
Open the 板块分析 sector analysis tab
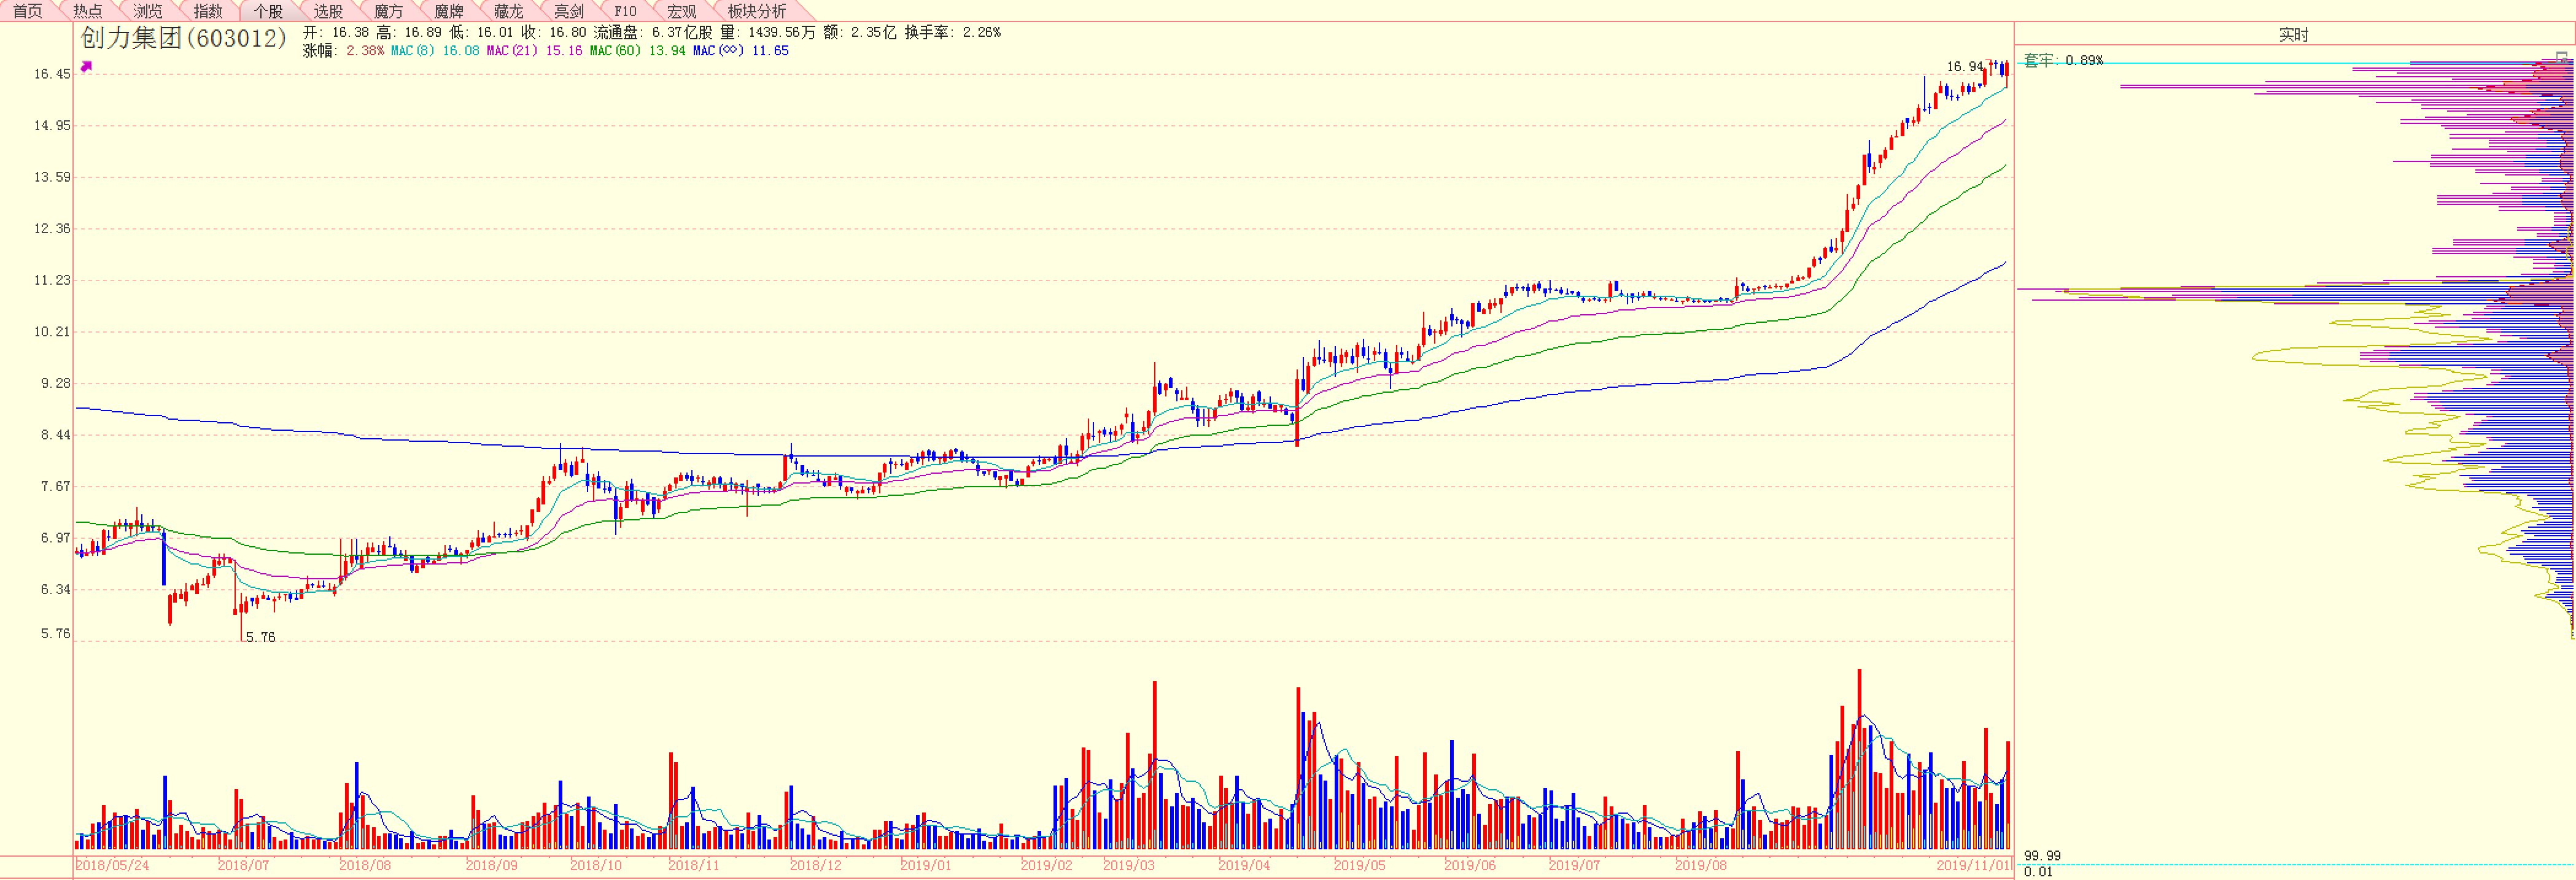756,11
